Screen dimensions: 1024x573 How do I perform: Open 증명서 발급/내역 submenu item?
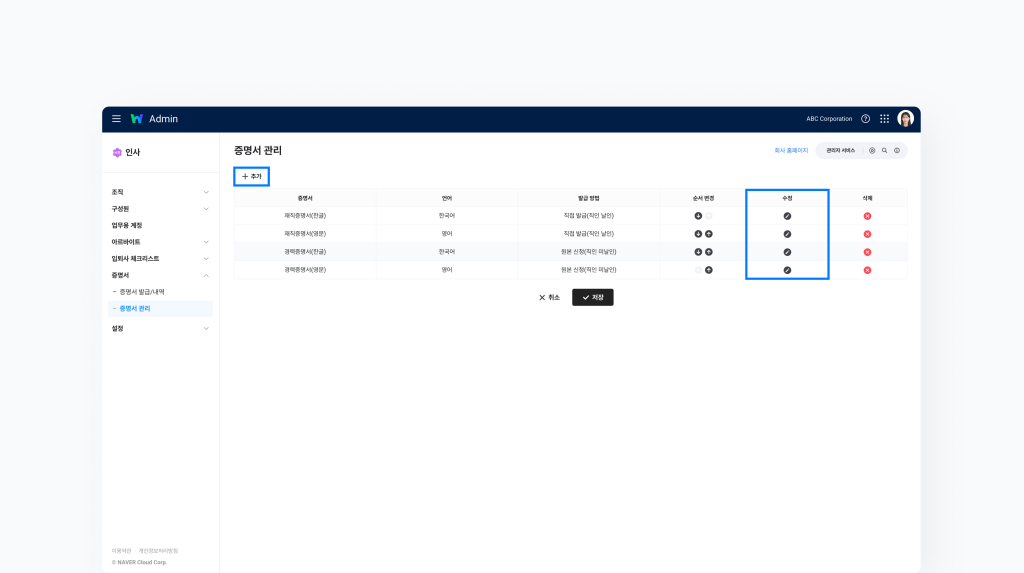[142, 292]
